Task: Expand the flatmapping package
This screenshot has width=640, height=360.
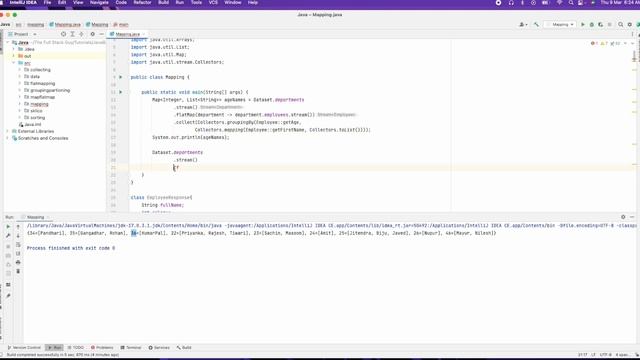Action: (x=20, y=84)
